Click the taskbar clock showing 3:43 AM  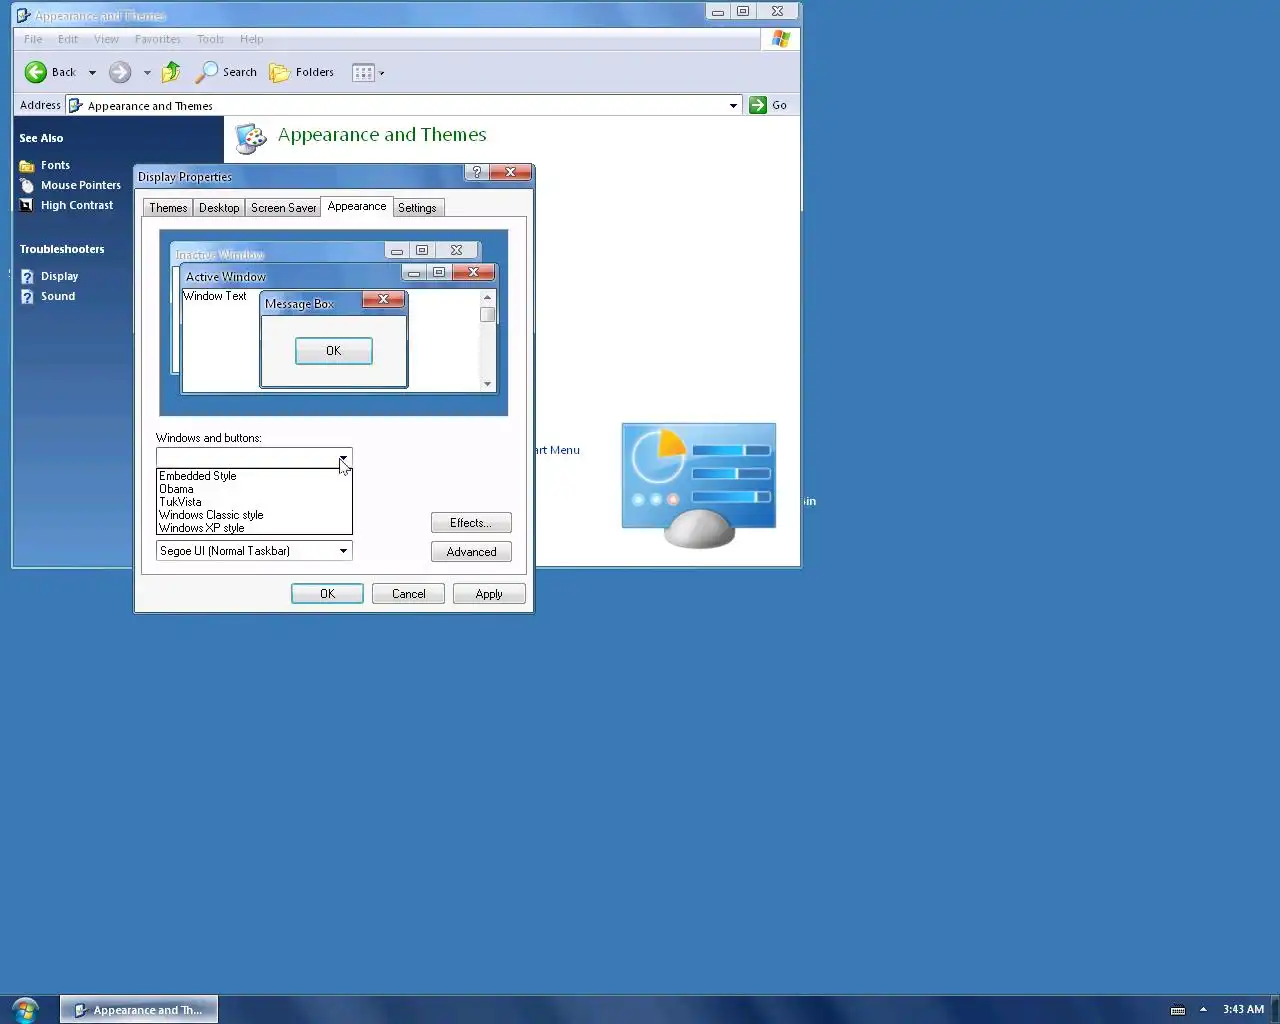[1243, 1010]
